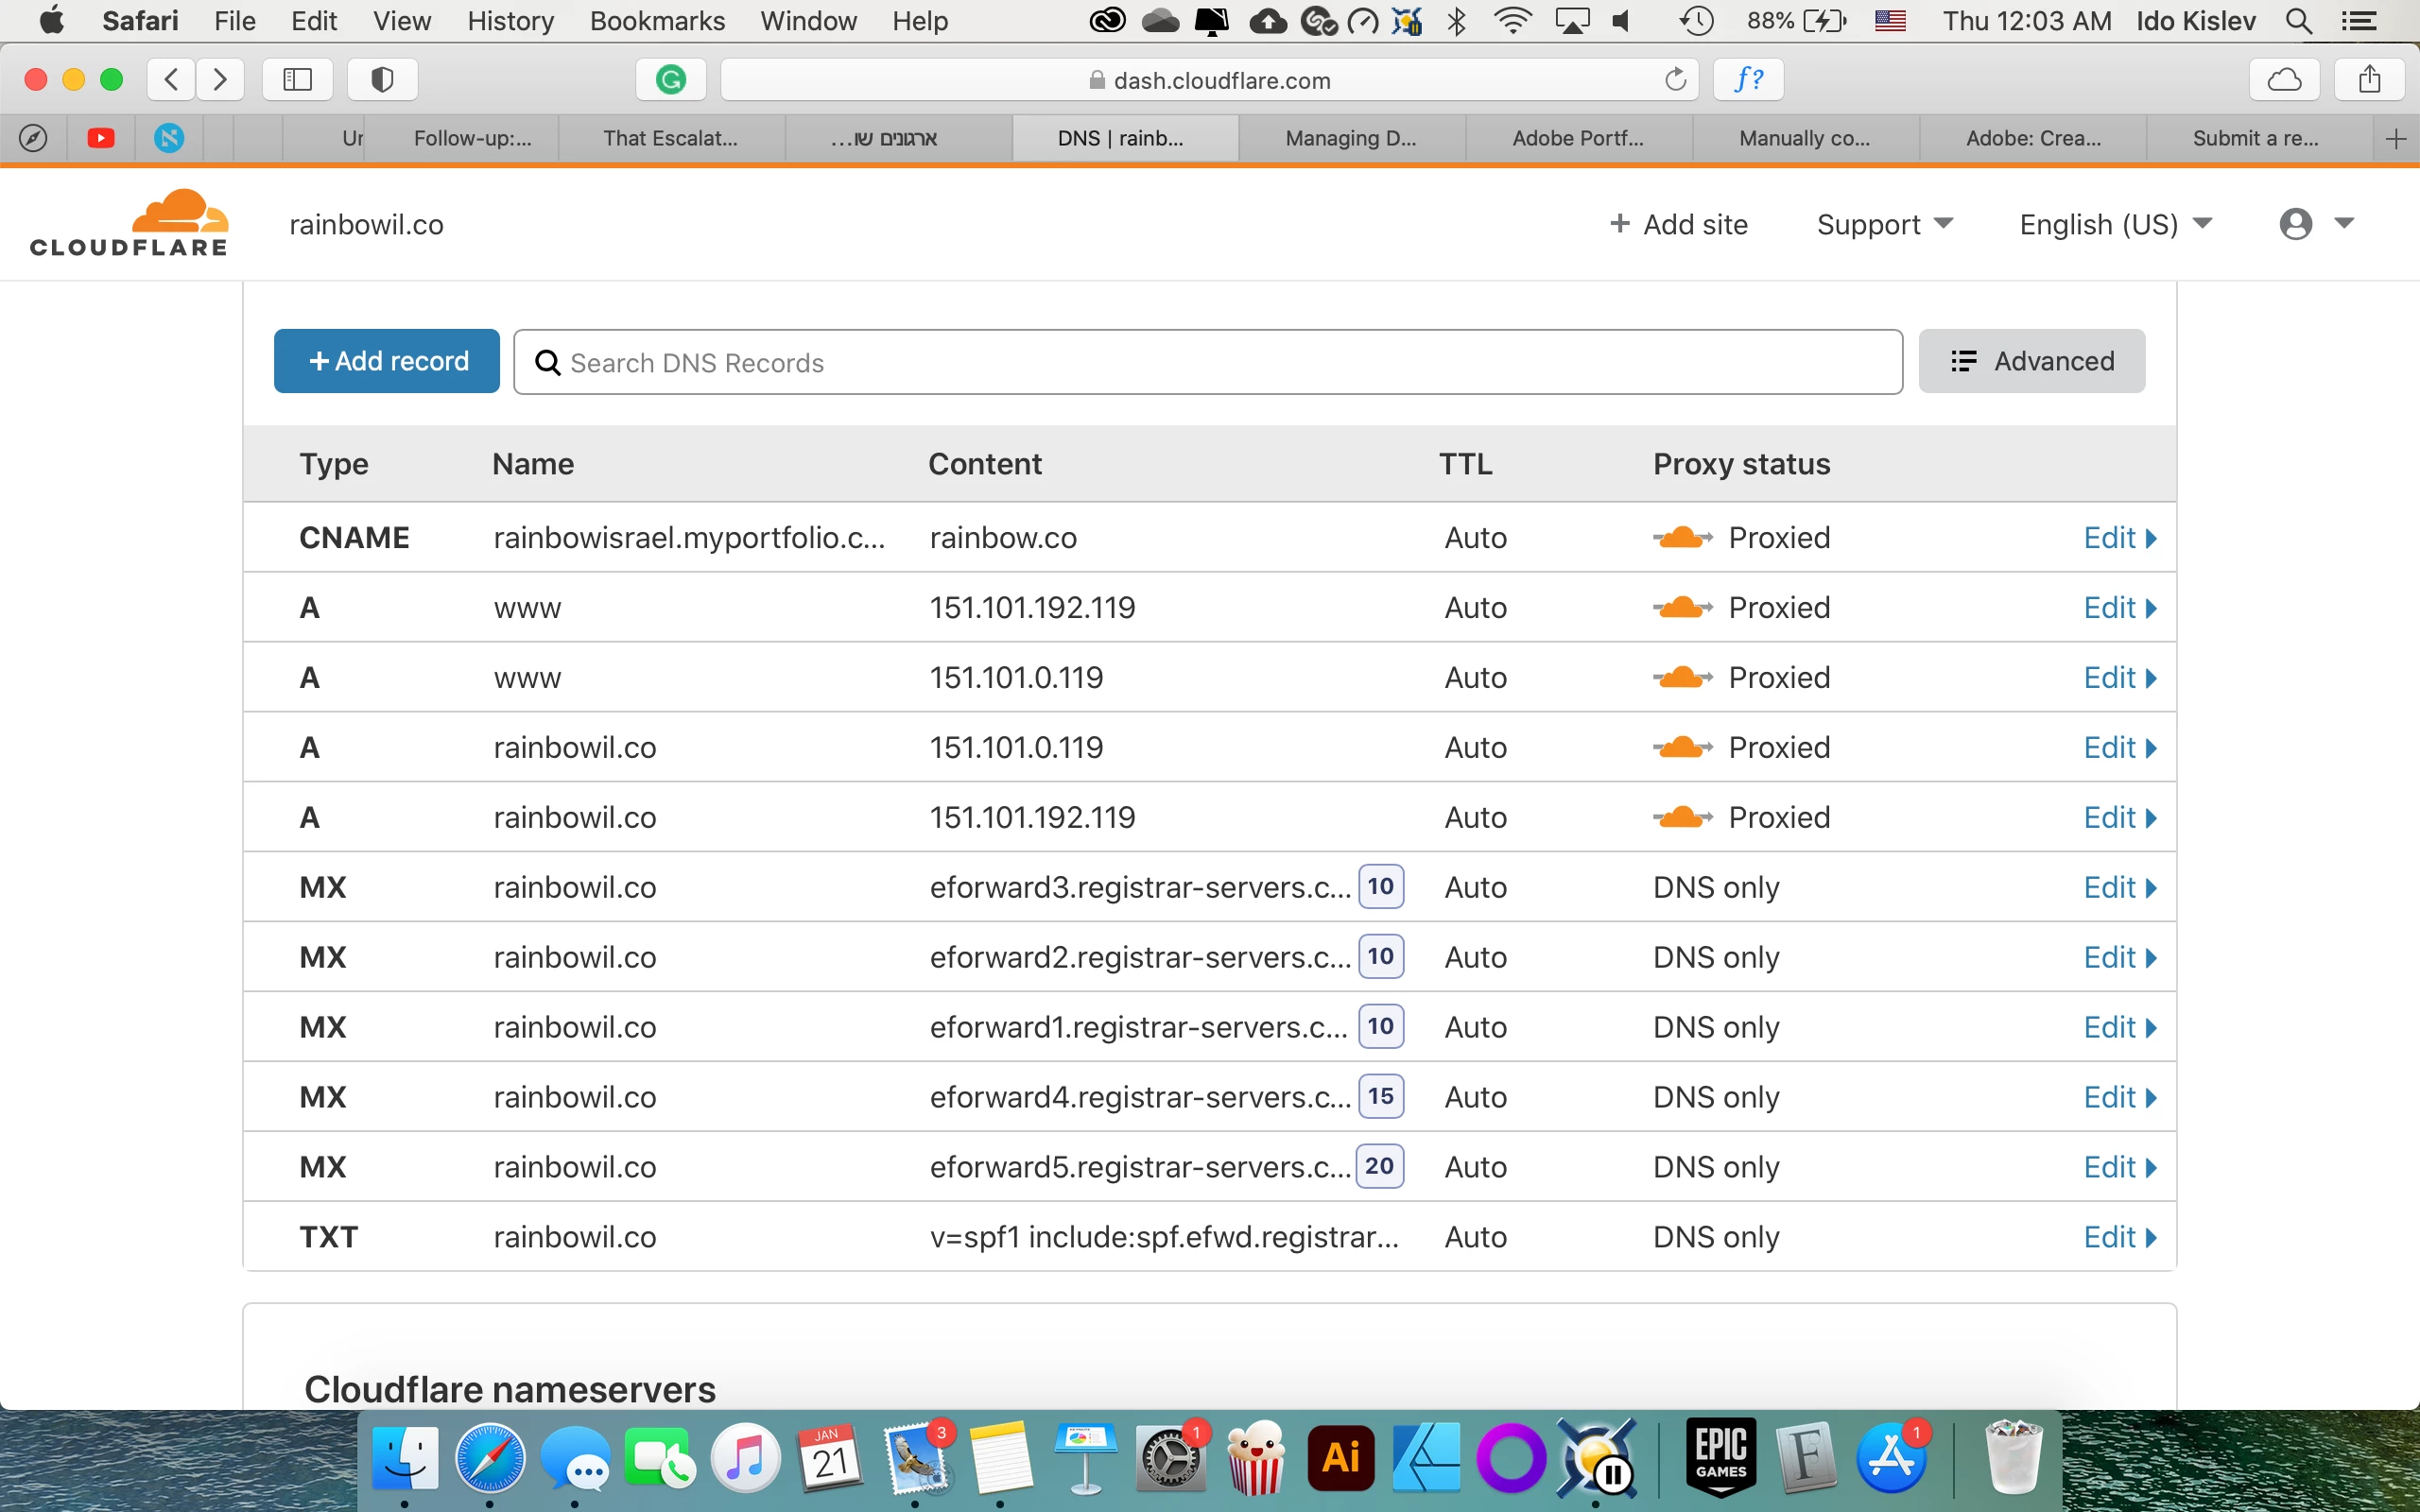Click the privacy shield toolbar icon

[x=382, y=80]
